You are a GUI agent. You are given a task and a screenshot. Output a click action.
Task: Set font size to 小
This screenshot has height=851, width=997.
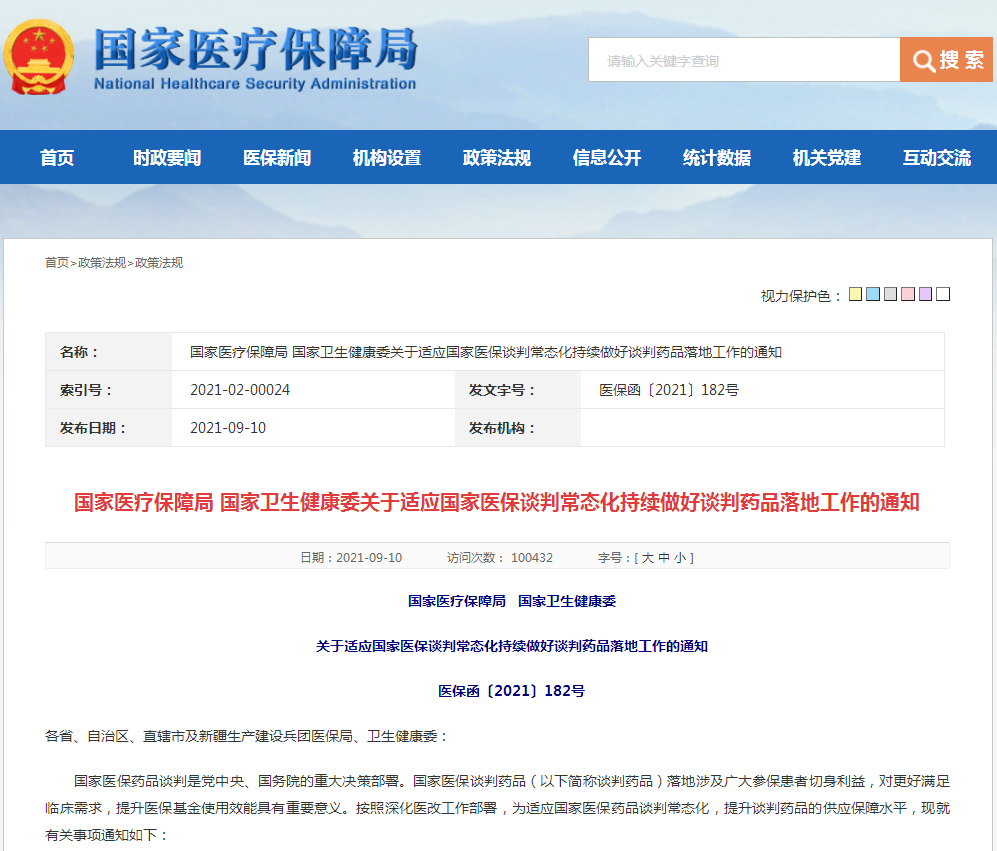pos(680,558)
